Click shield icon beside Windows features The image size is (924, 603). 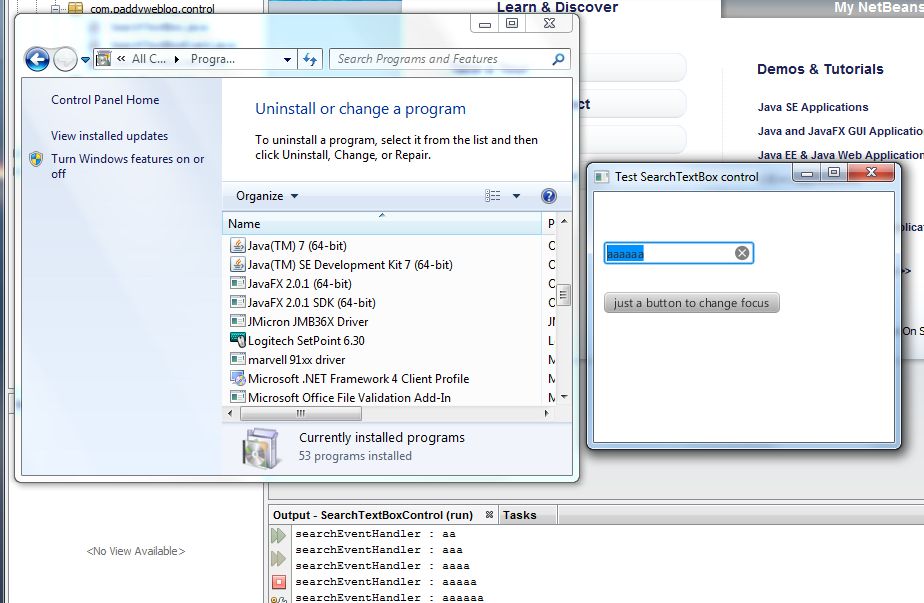point(36,159)
